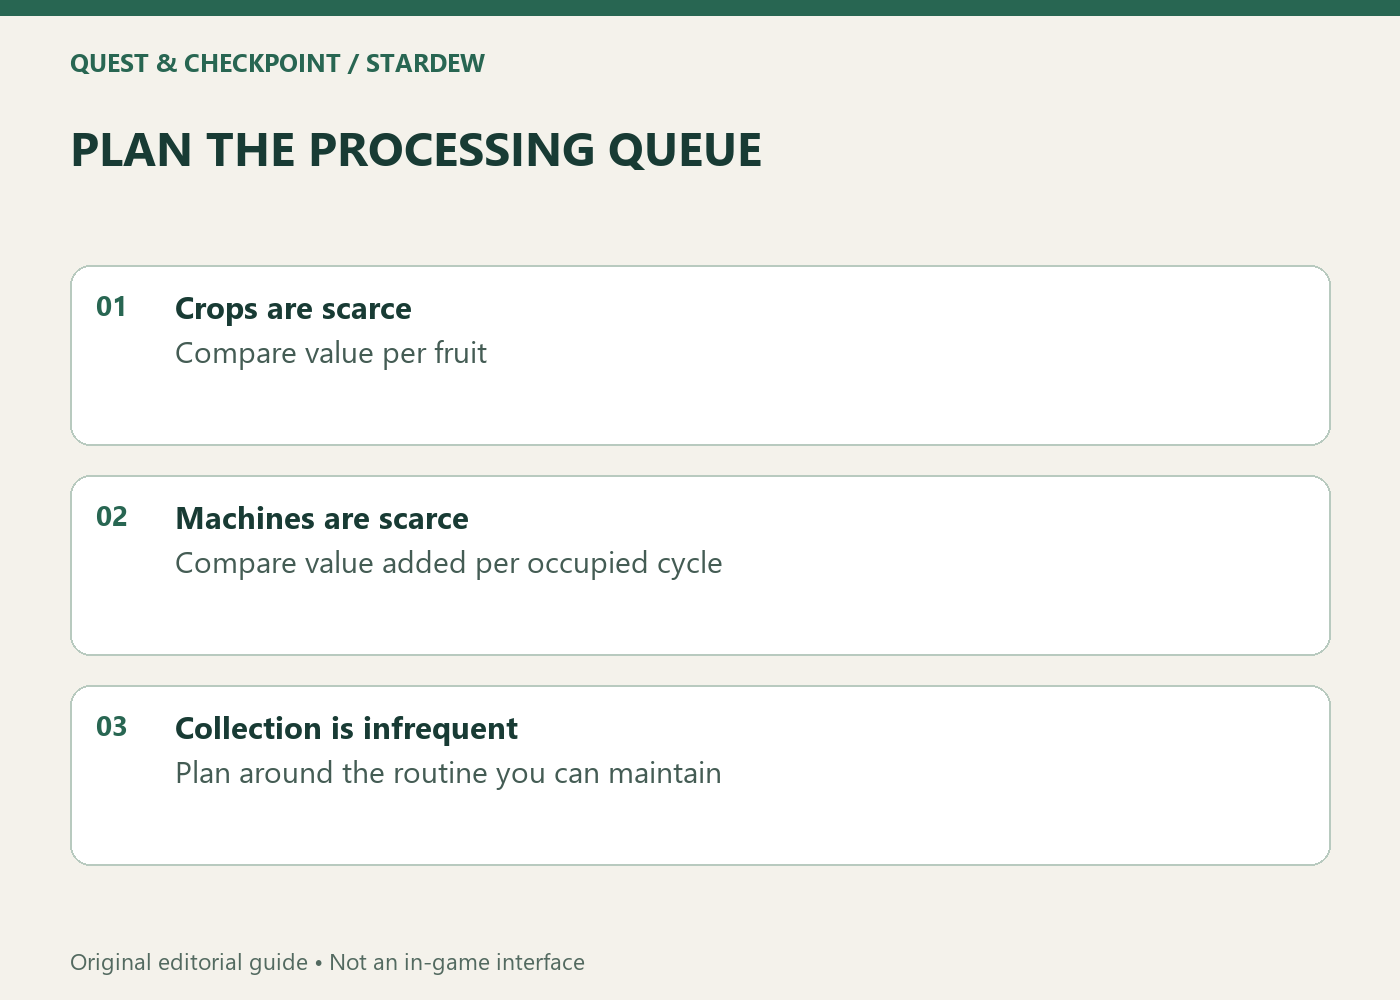Click the "QUEST & CHECKPOINT / STARDEW" header text

(277, 63)
